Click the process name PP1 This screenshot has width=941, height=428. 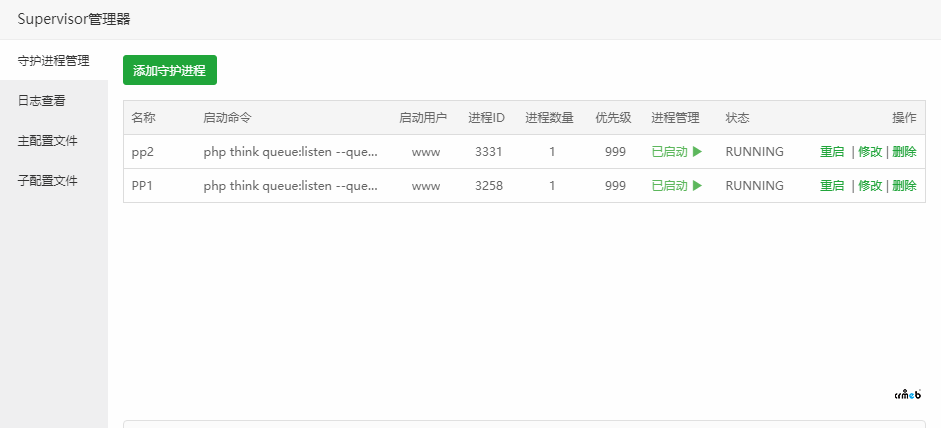tap(142, 186)
